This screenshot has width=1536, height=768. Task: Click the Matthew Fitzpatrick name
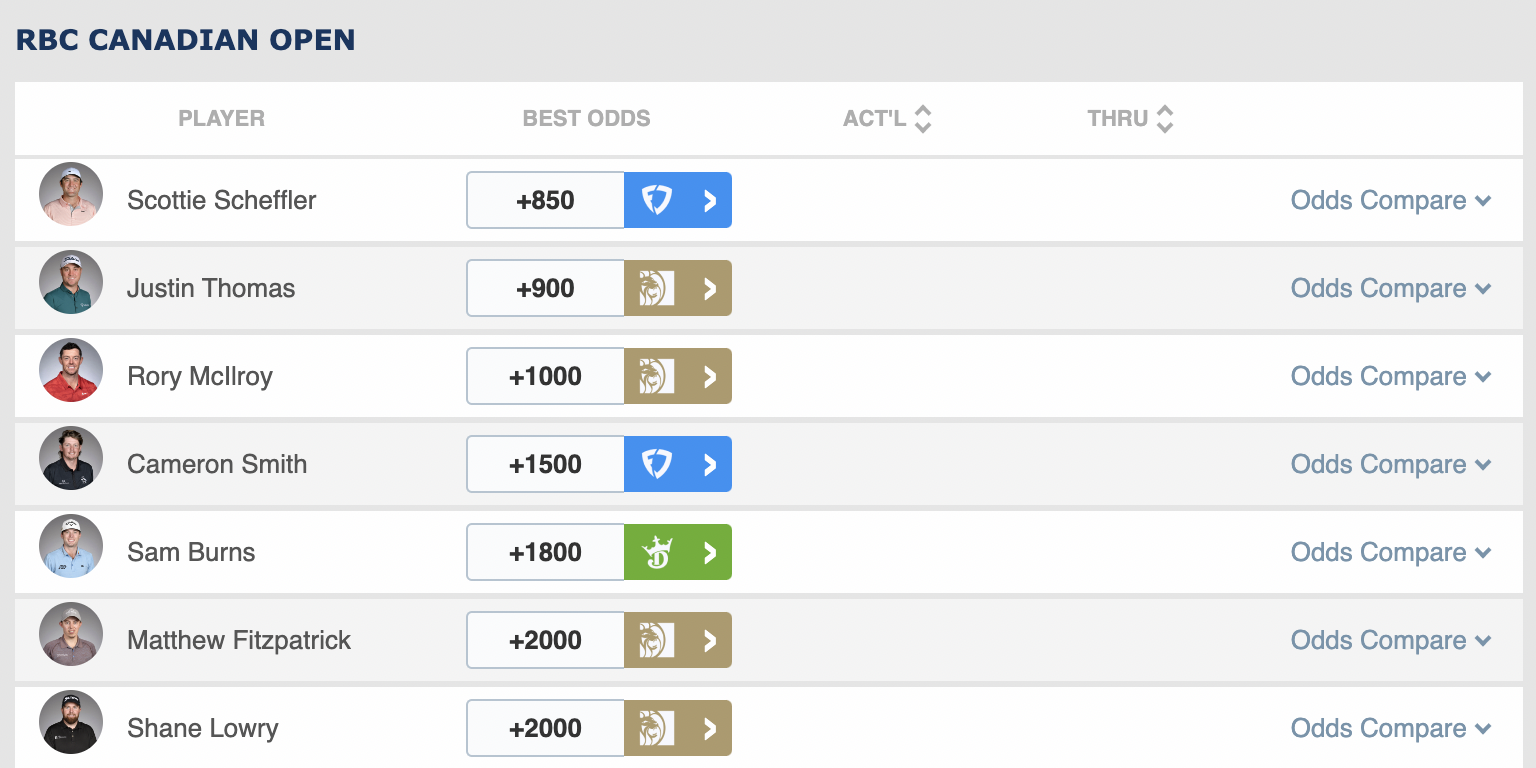point(239,640)
